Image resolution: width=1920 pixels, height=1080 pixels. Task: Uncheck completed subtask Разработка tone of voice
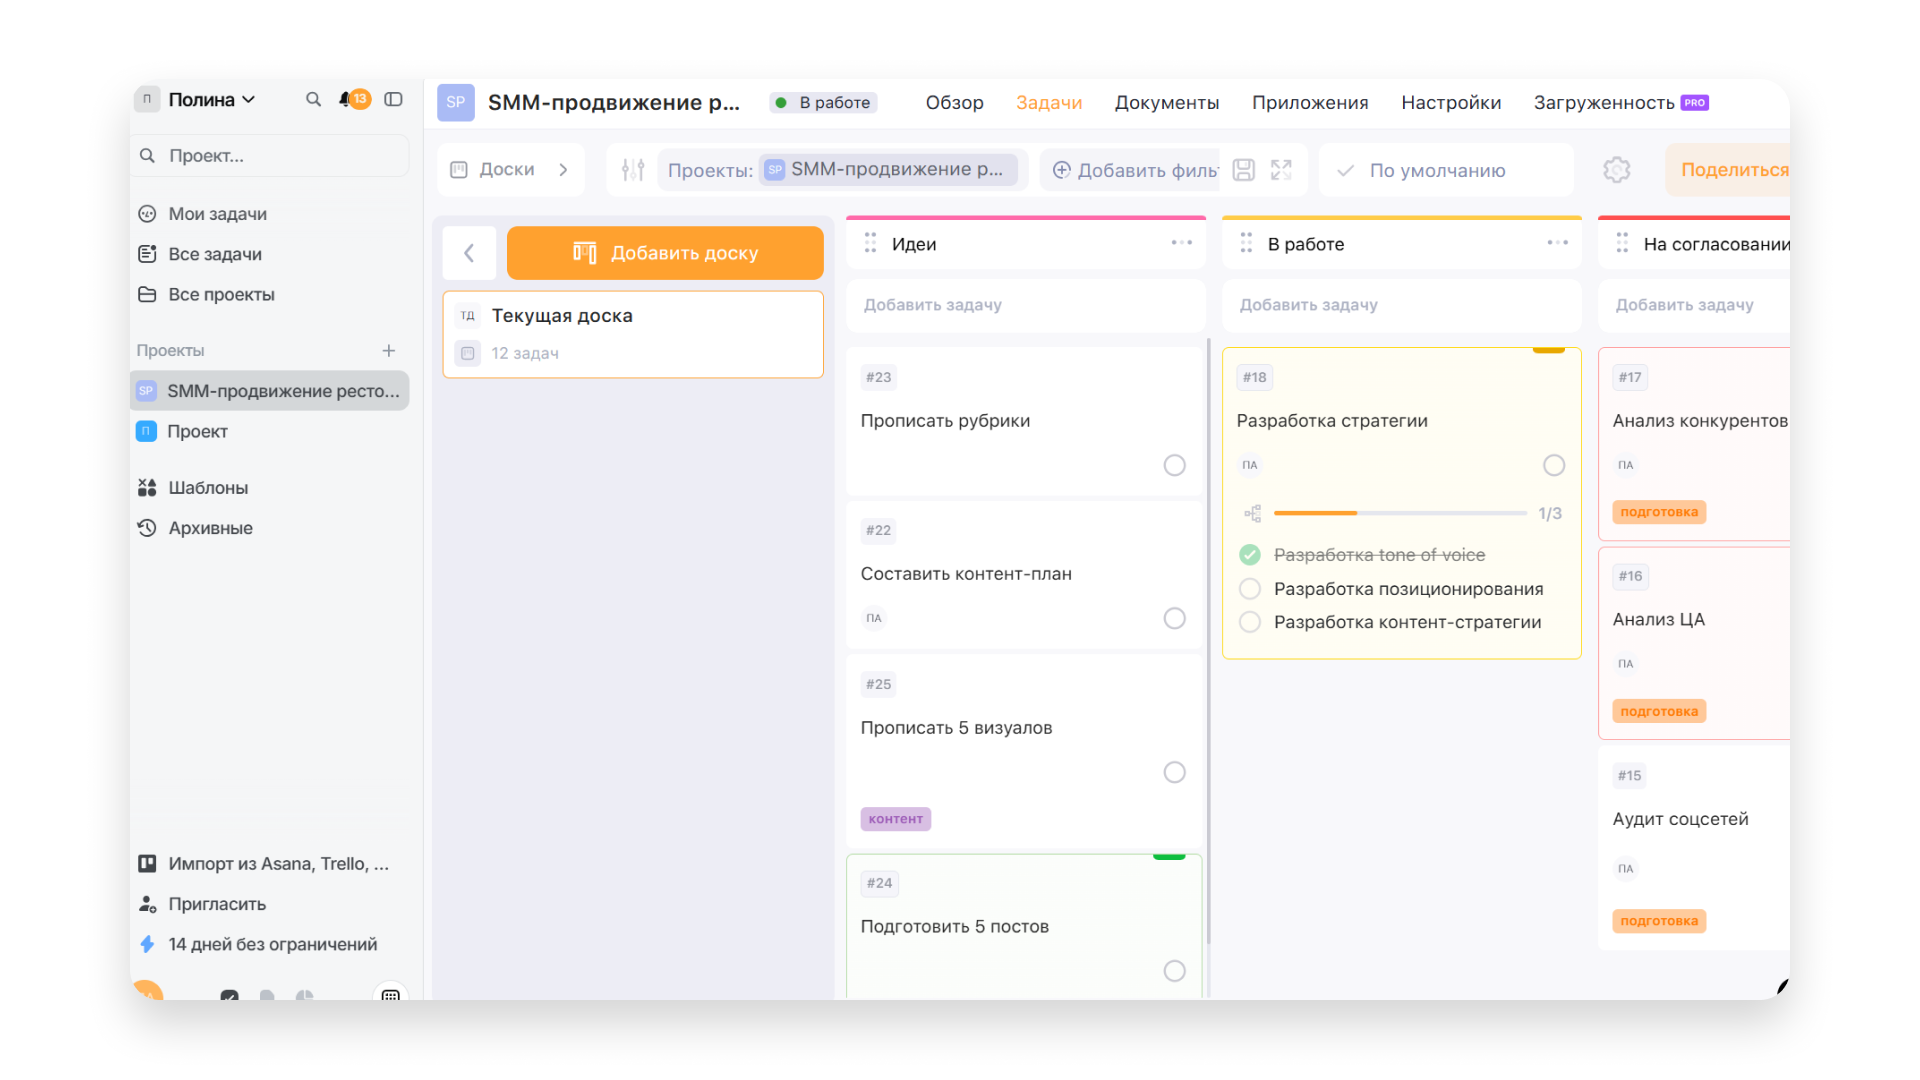pos(1250,555)
